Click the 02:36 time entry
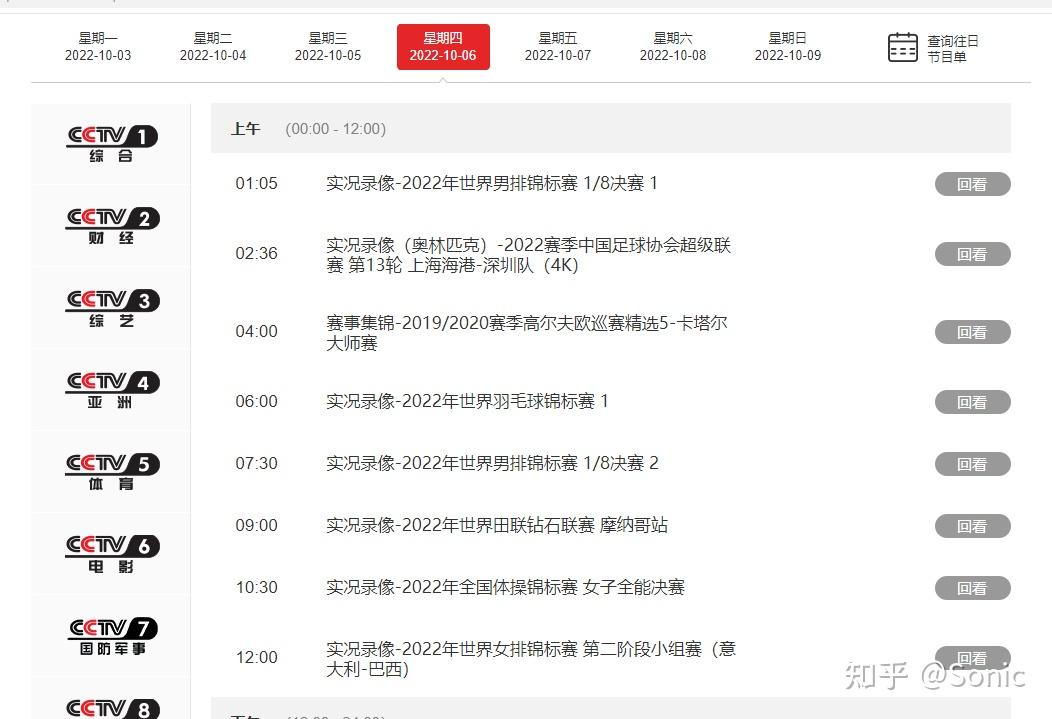Viewport: 1052px width, 719px height. click(256, 254)
